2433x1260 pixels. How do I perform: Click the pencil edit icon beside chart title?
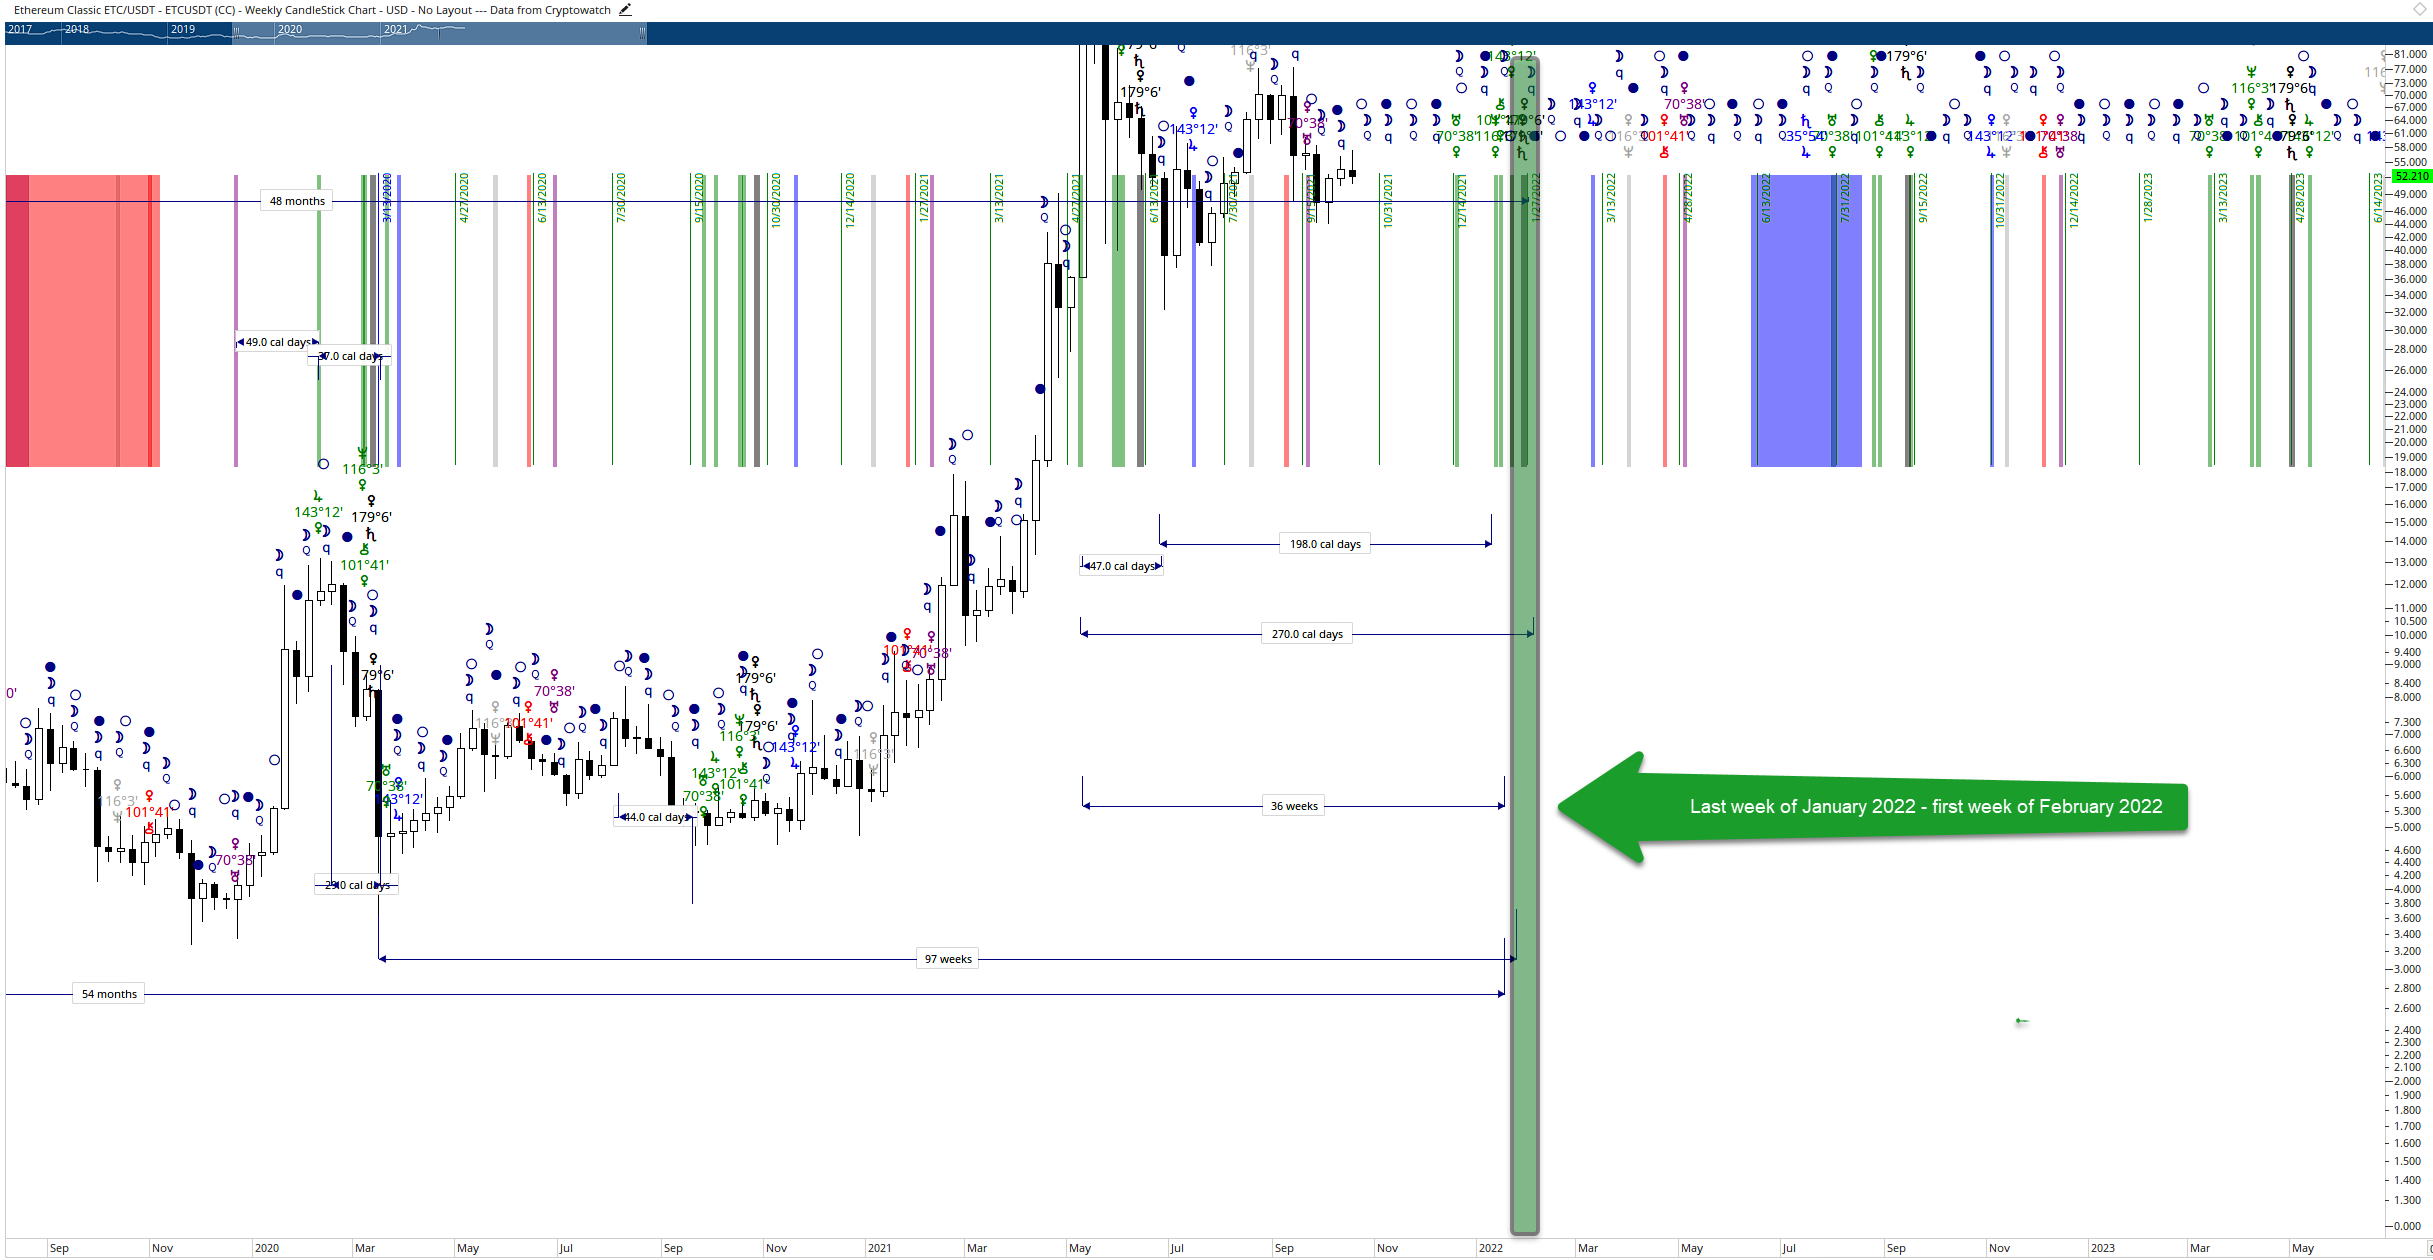(625, 10)
